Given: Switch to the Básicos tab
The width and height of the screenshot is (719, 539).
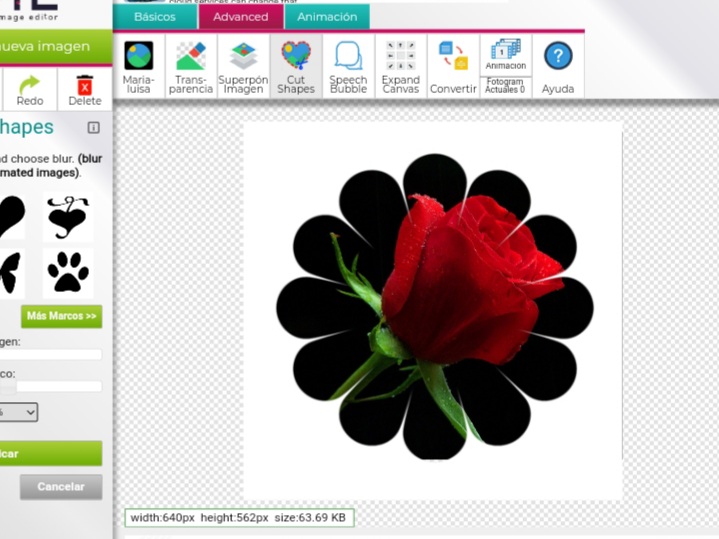Looking at the screenshot, I should point(155,17).
